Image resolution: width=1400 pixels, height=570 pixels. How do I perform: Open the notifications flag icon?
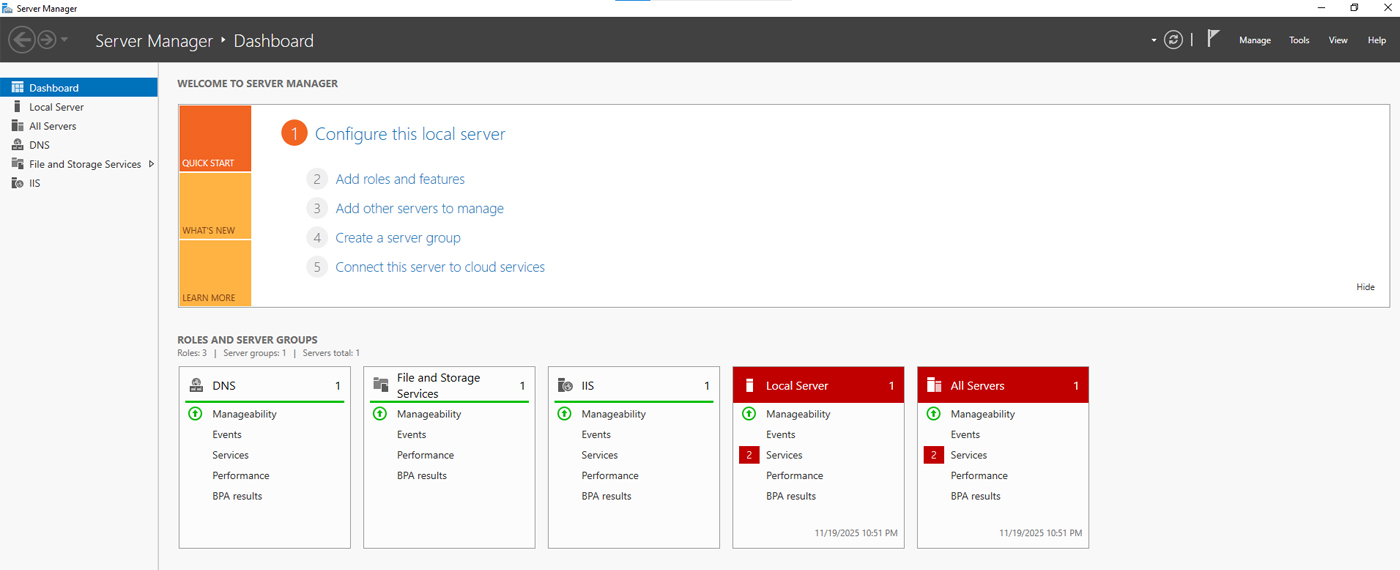1213,39
